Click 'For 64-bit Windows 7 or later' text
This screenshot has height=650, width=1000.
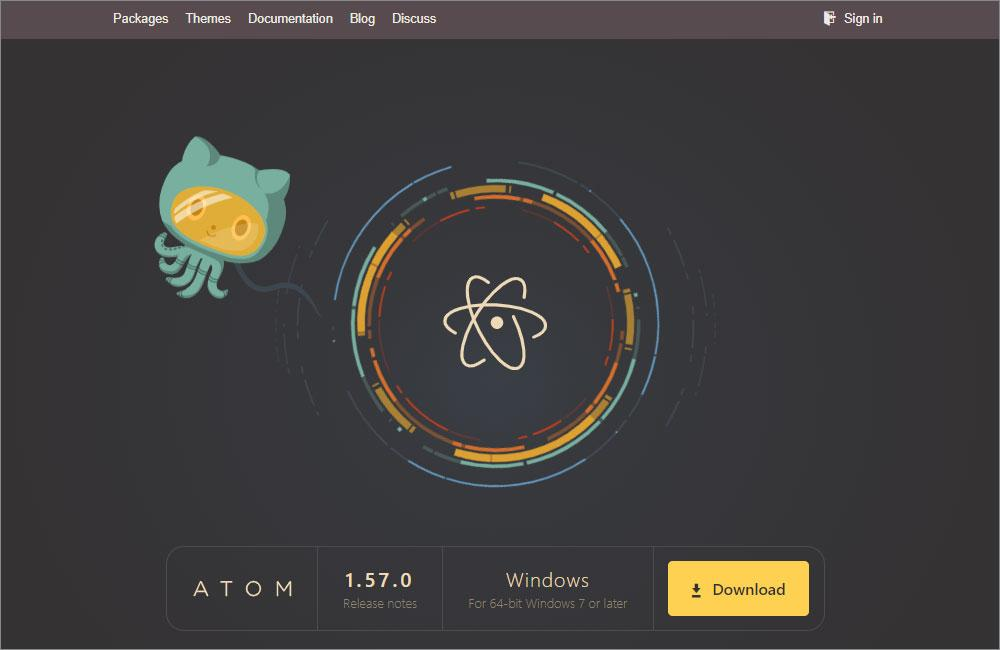[x=548, y=603]
